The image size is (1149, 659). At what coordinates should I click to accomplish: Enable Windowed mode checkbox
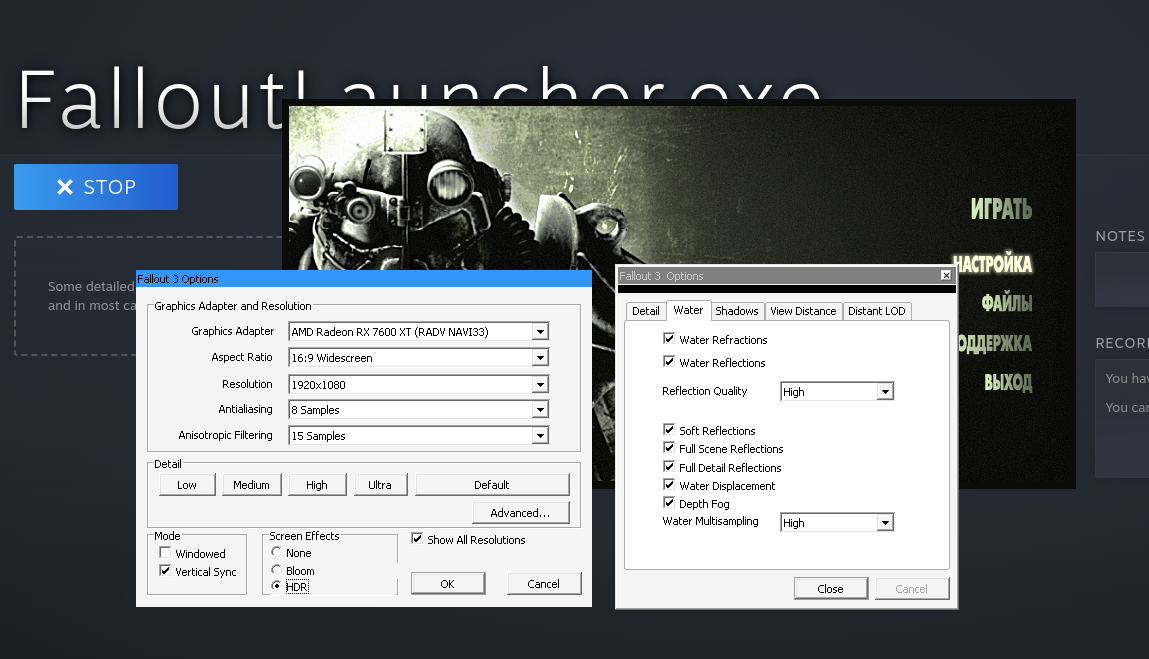pyautogui.click(x=166, y=553)
